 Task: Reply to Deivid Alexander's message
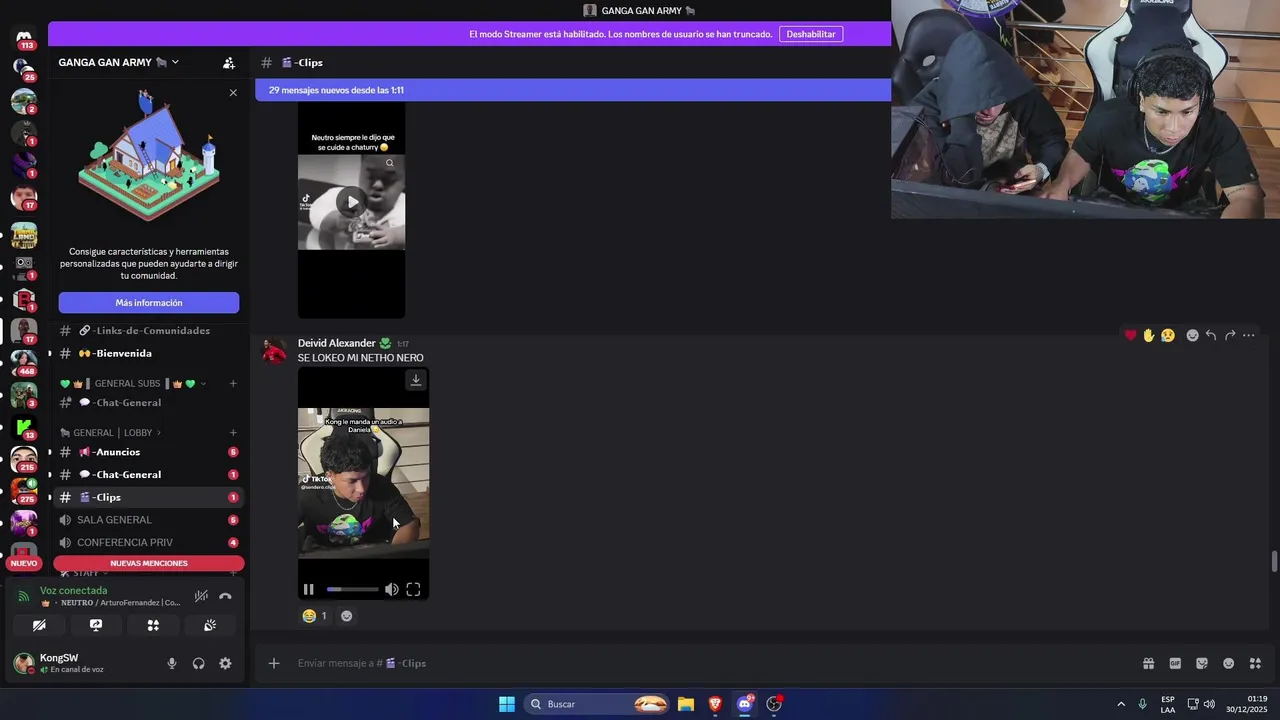(x=1211, y=335)
